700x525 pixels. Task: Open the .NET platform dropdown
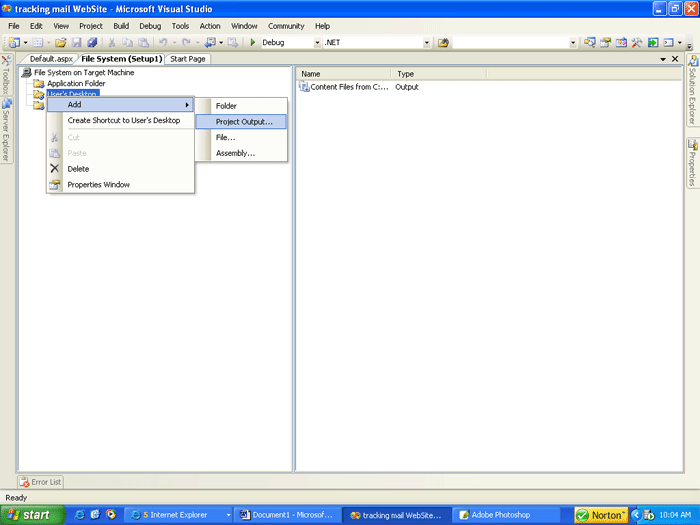[426, 43]
